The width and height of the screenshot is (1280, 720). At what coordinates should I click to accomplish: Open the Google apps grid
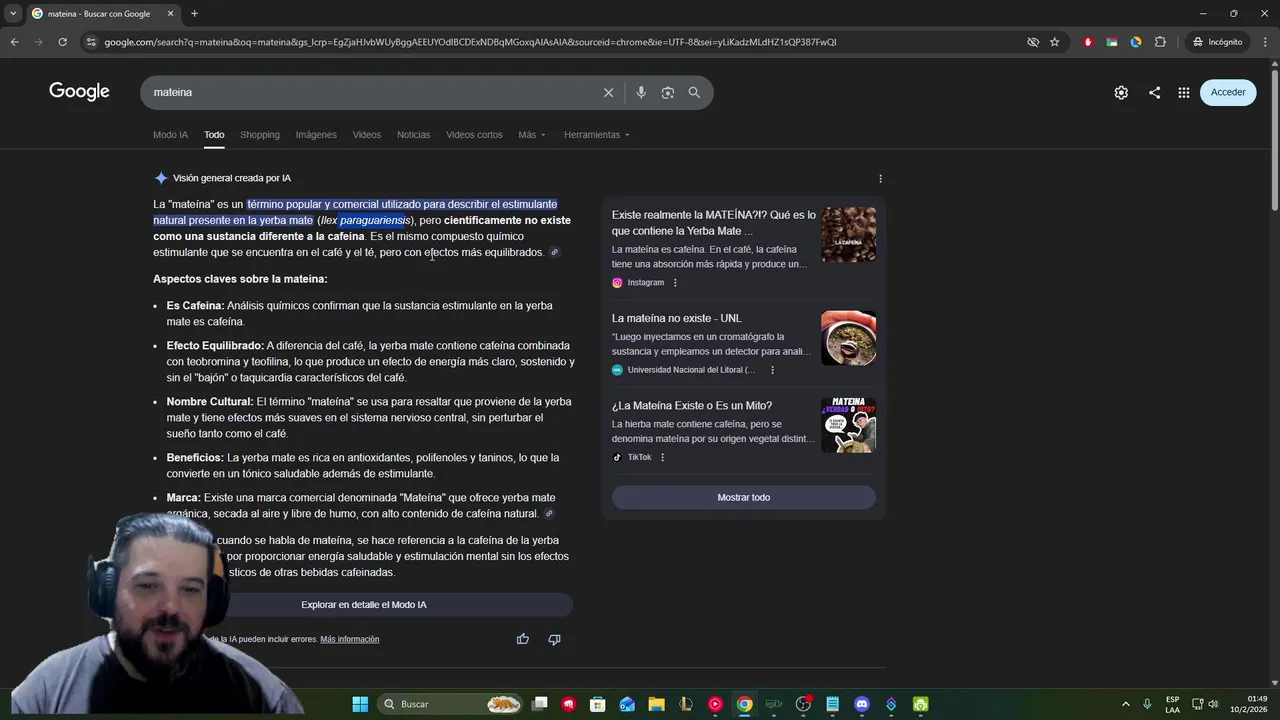tap(1184, 92)
